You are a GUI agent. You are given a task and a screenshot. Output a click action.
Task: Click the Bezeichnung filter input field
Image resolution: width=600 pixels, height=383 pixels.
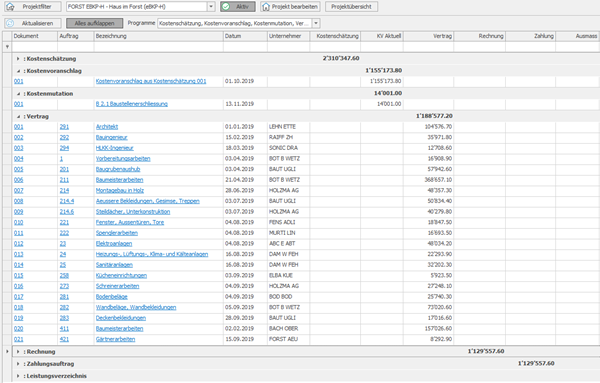click(158, 47)
